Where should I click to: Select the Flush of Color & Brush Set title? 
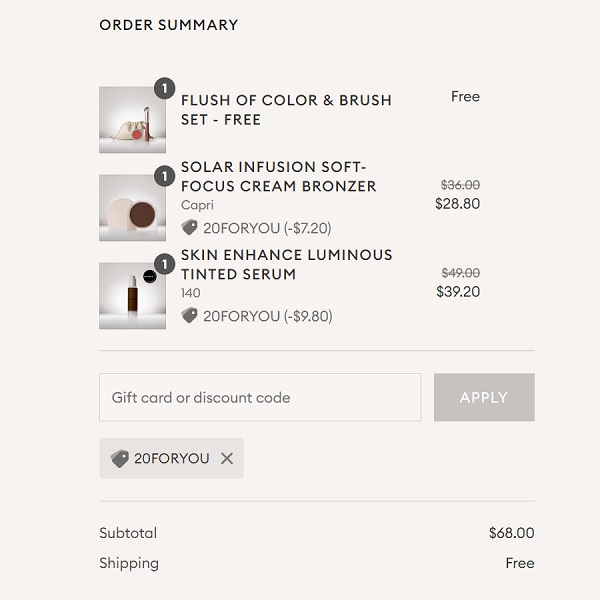click(286, 110)
